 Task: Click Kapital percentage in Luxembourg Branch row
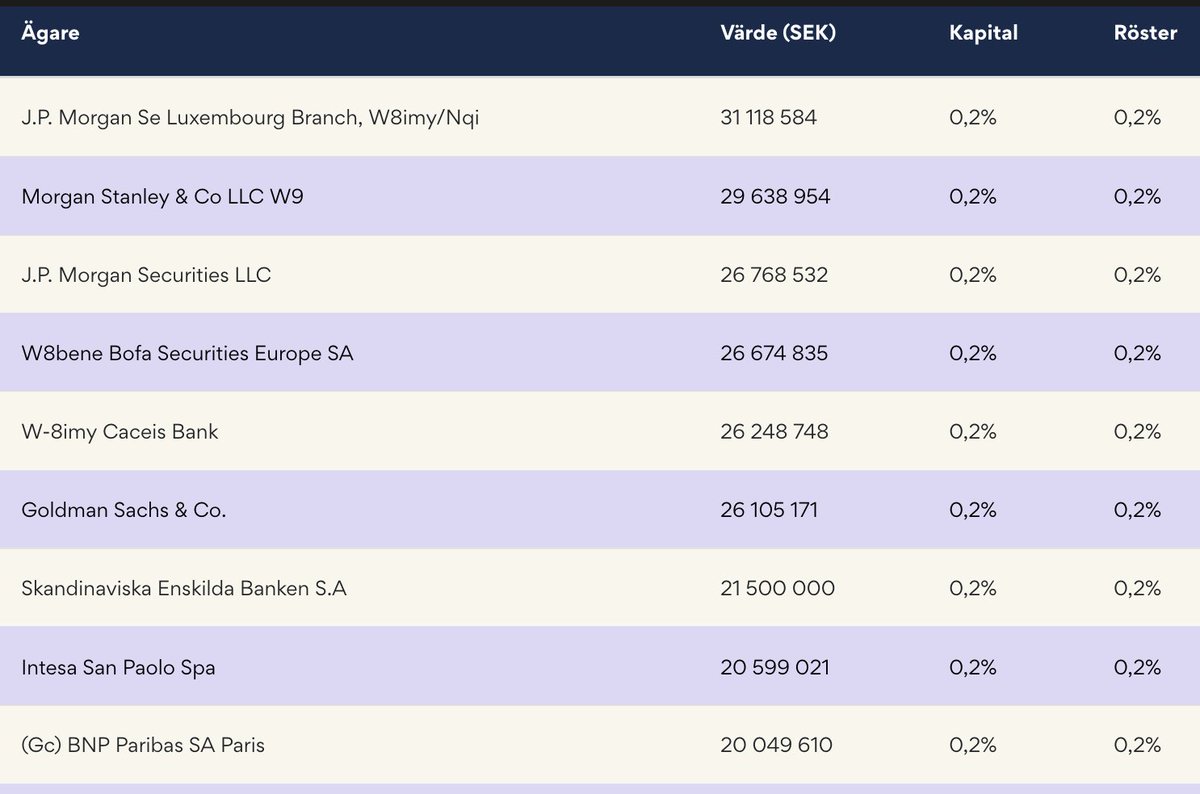point(973,118)
